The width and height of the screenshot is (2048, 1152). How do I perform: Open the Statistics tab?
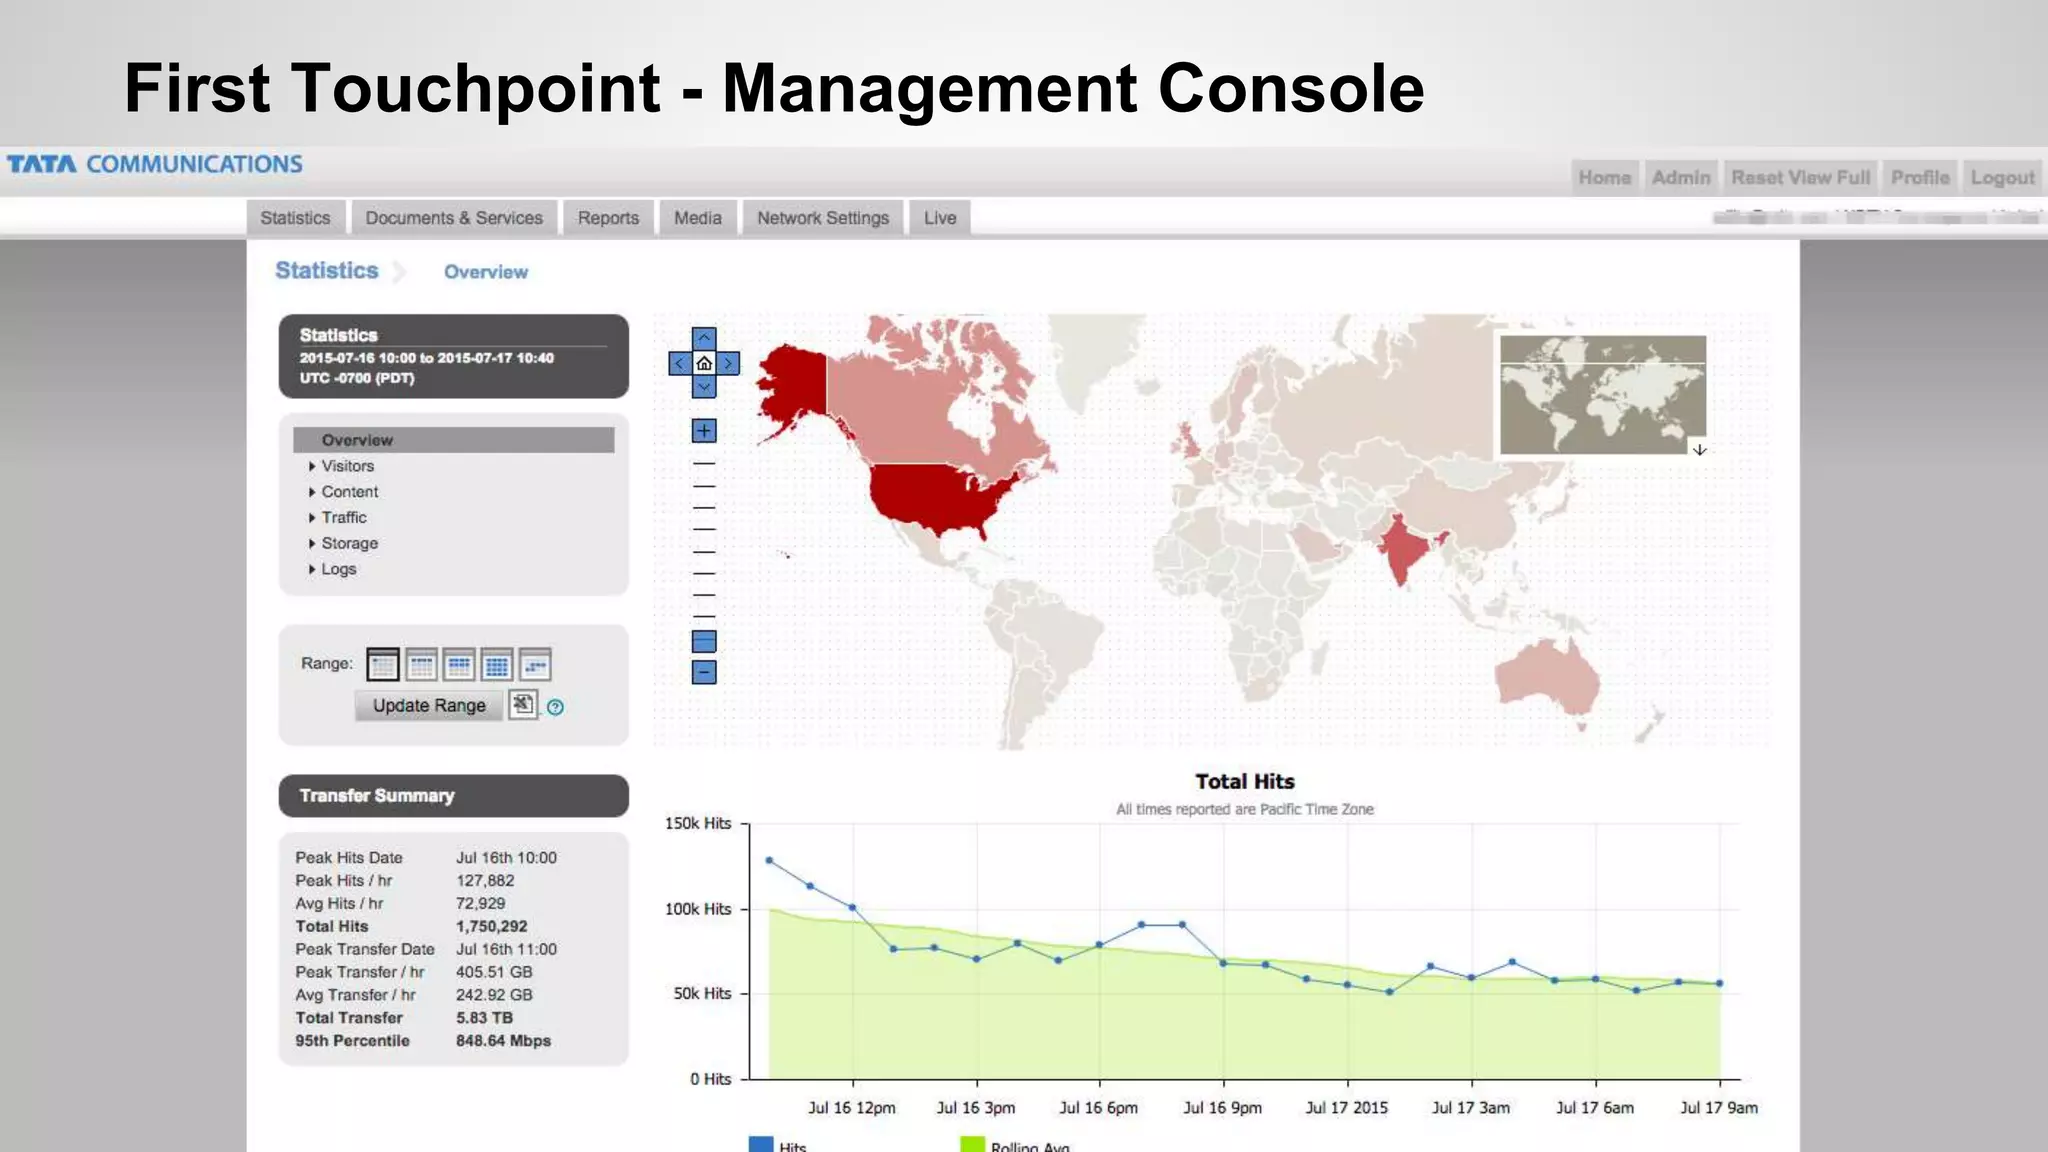click(295, 218)
